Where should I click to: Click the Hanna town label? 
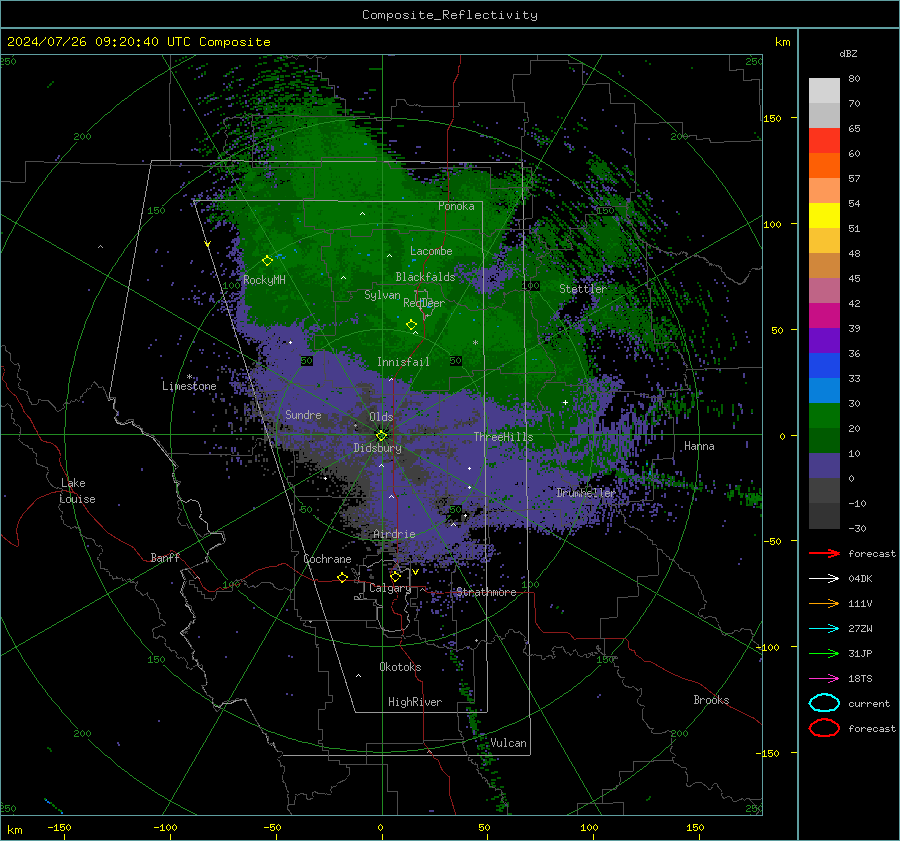(x=699, y=446)
